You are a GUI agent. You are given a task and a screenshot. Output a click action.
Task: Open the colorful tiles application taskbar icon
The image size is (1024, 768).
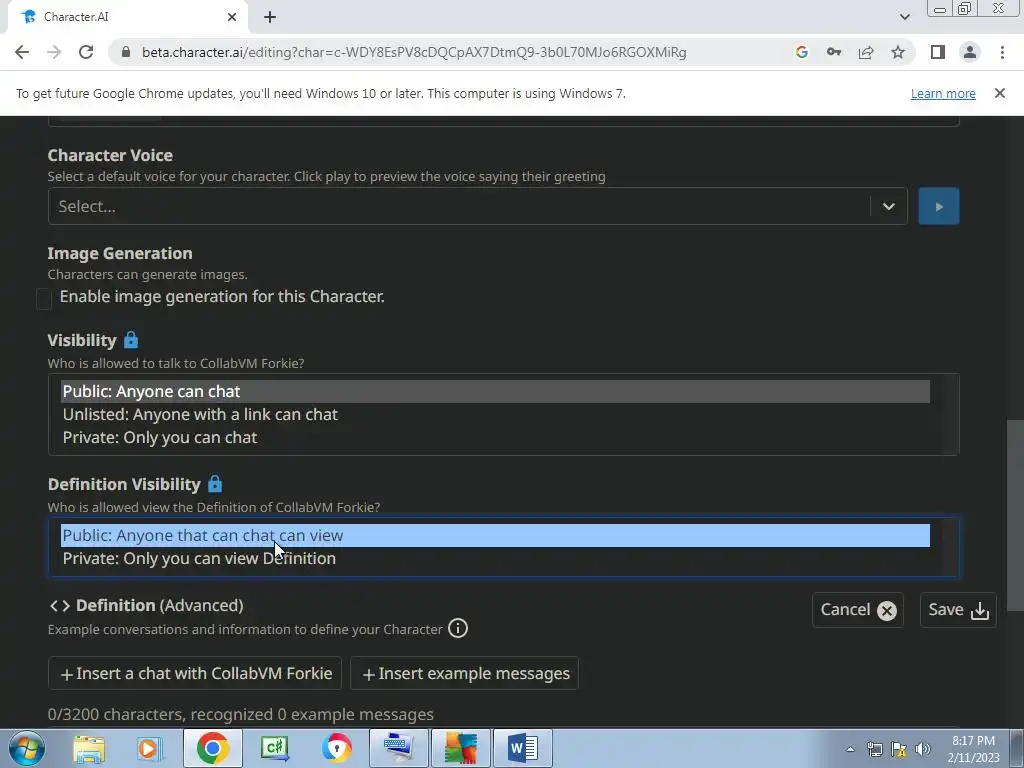[460, 748]
